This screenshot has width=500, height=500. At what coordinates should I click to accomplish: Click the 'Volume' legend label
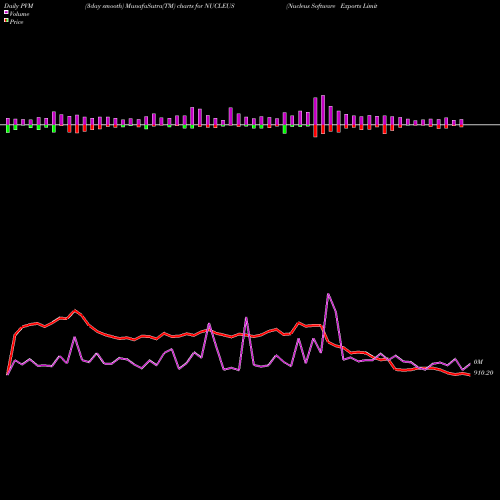pyautogui.click(x=19, y=14)
